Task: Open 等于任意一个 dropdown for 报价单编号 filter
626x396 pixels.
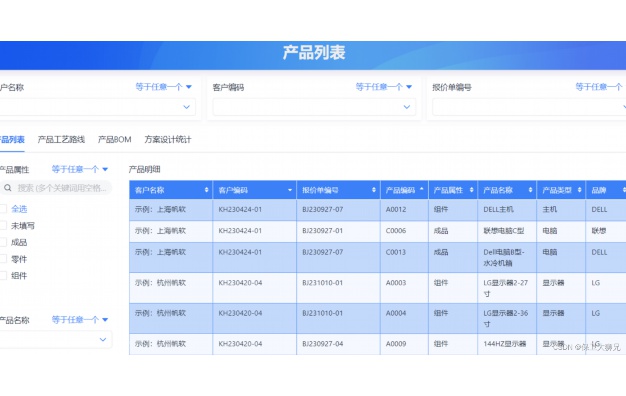Action: (x=600, y=87)
